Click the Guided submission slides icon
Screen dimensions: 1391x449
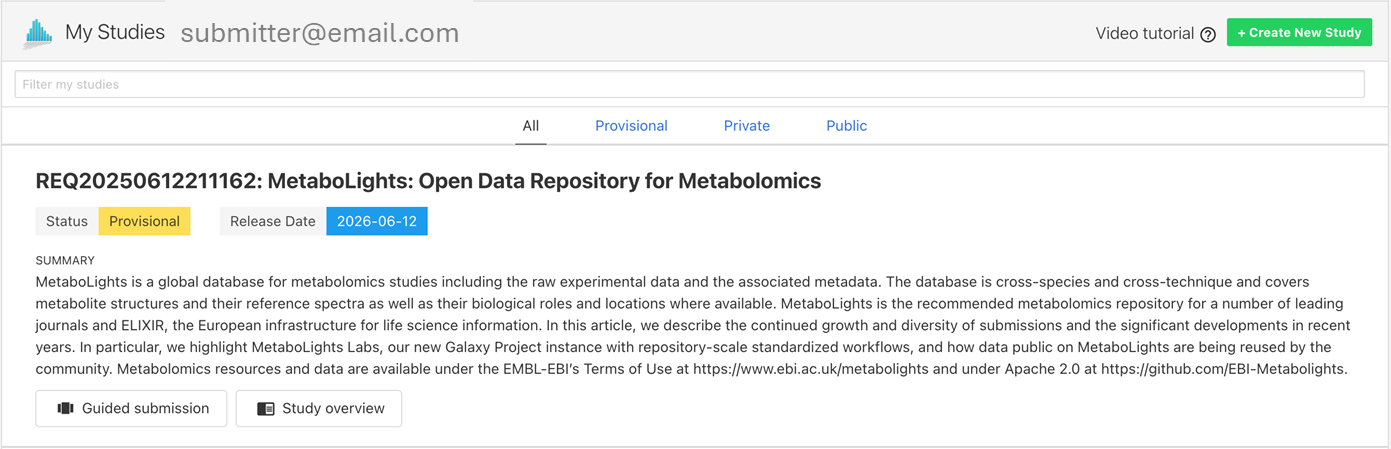click(x=66, y=408)
